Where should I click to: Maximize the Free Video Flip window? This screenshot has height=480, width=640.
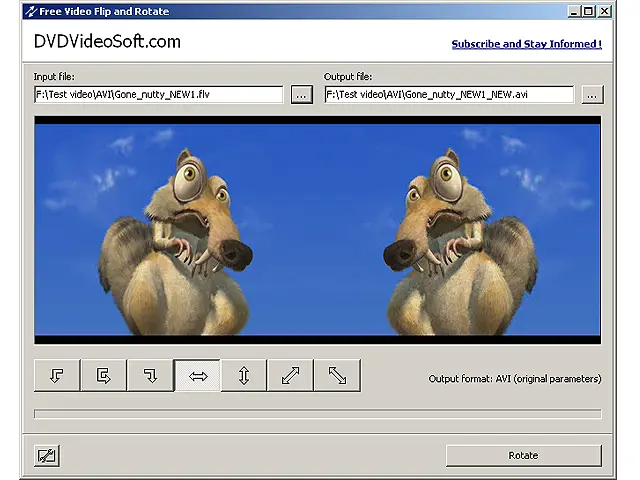pyautogui.click(x=588, y=11)
